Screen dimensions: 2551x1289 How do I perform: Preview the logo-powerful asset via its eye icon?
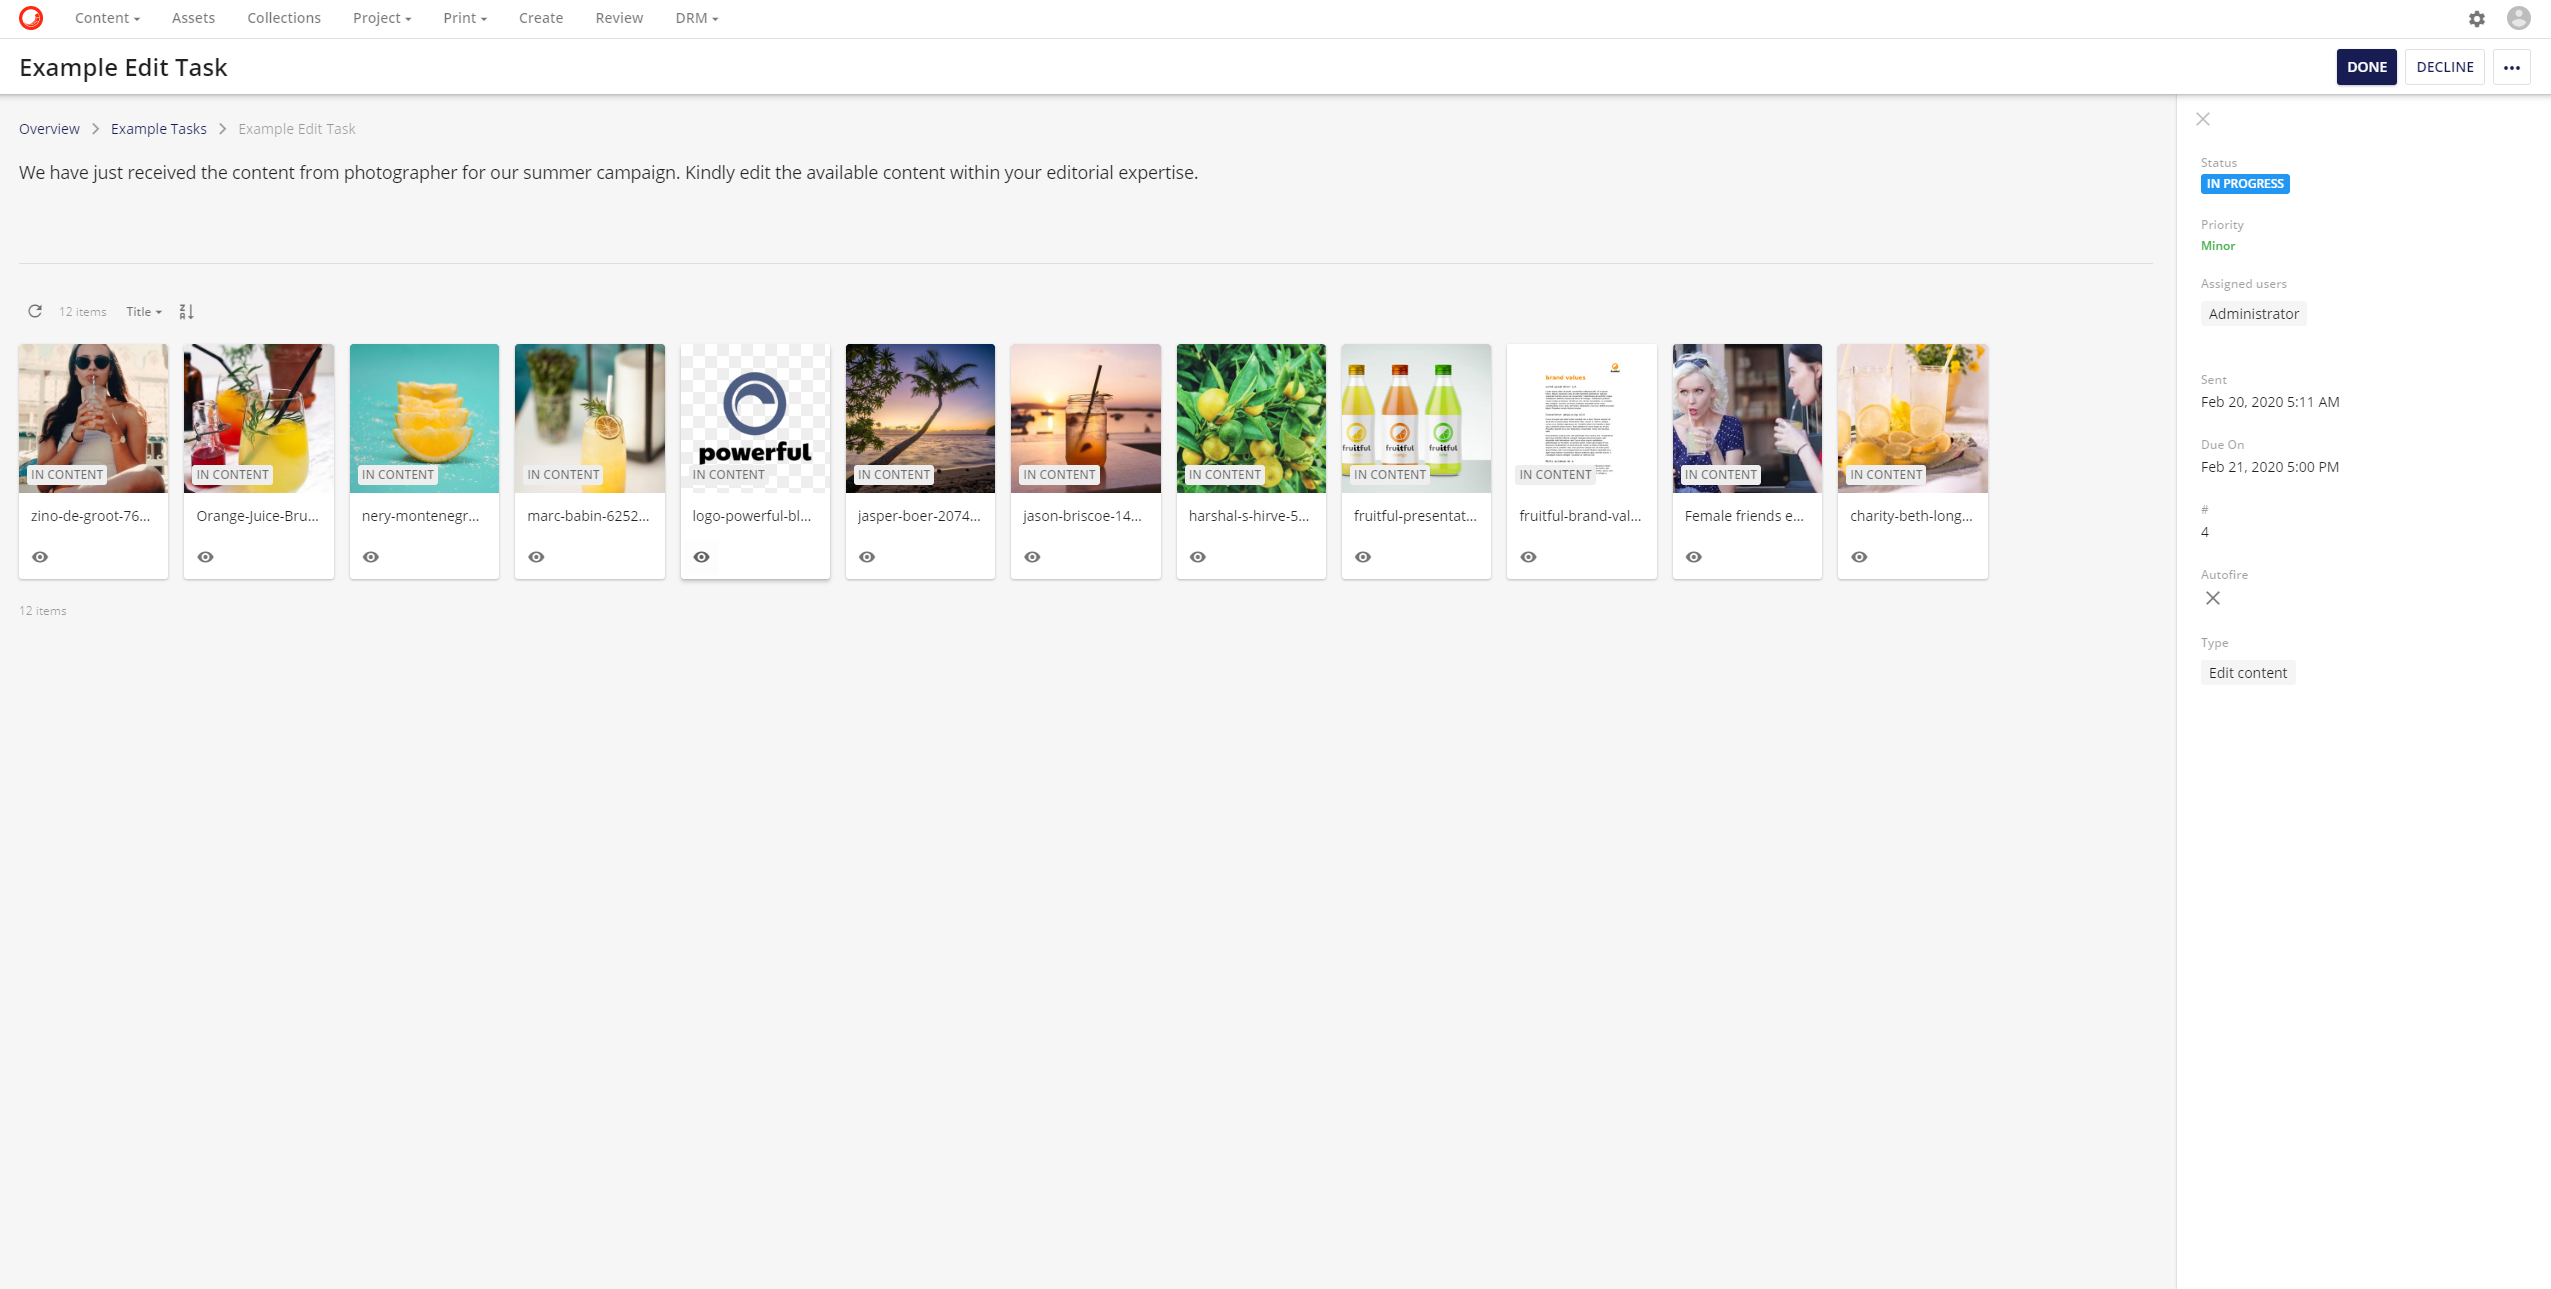pos(702,557)
